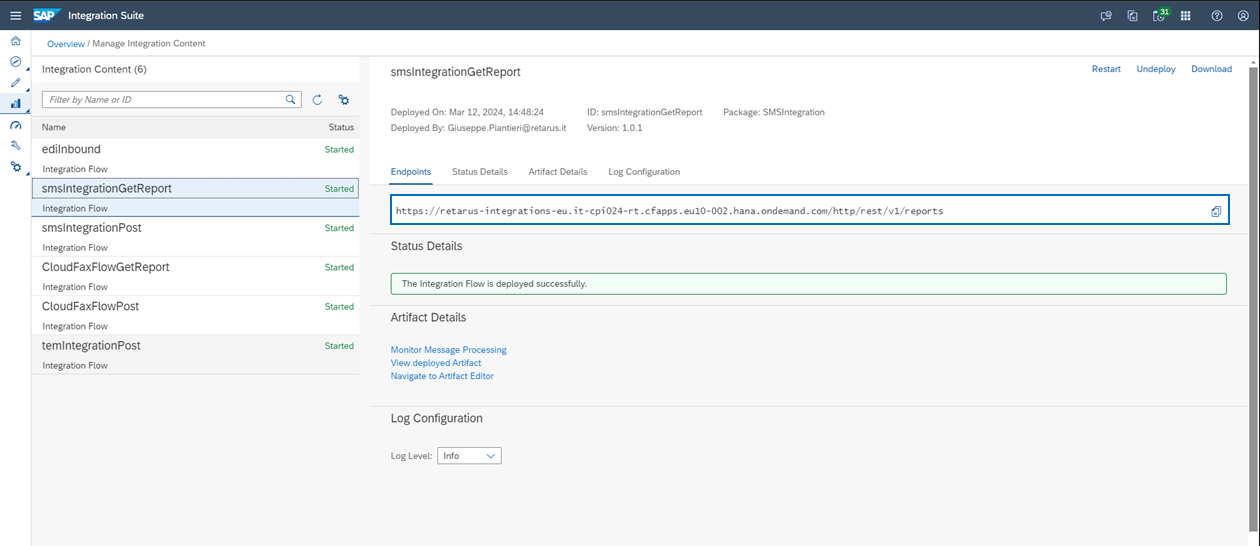Click the Undeploy button
Image resolution: width=1260 pixels, height=546 pixels.
pos(1155,69)
